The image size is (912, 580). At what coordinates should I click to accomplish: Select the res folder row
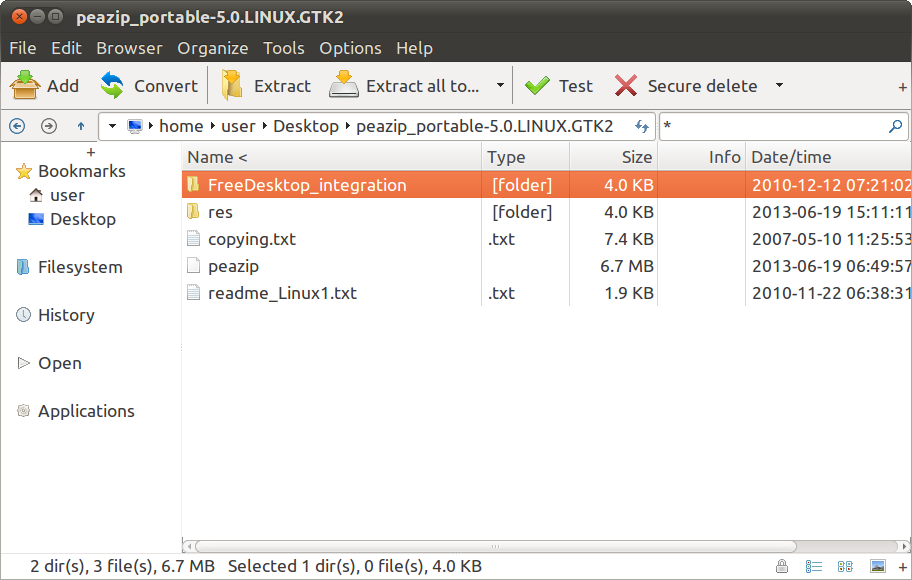(x=547, y=212)
